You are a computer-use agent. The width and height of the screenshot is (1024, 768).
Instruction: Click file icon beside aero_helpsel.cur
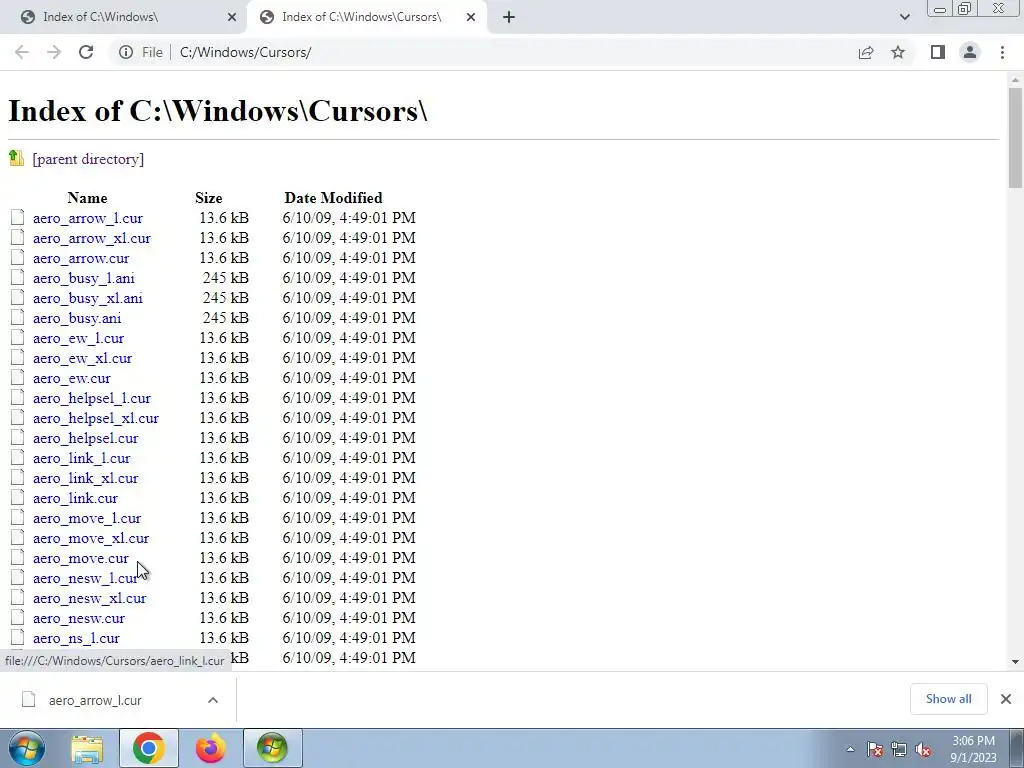[x=18, y=438]
